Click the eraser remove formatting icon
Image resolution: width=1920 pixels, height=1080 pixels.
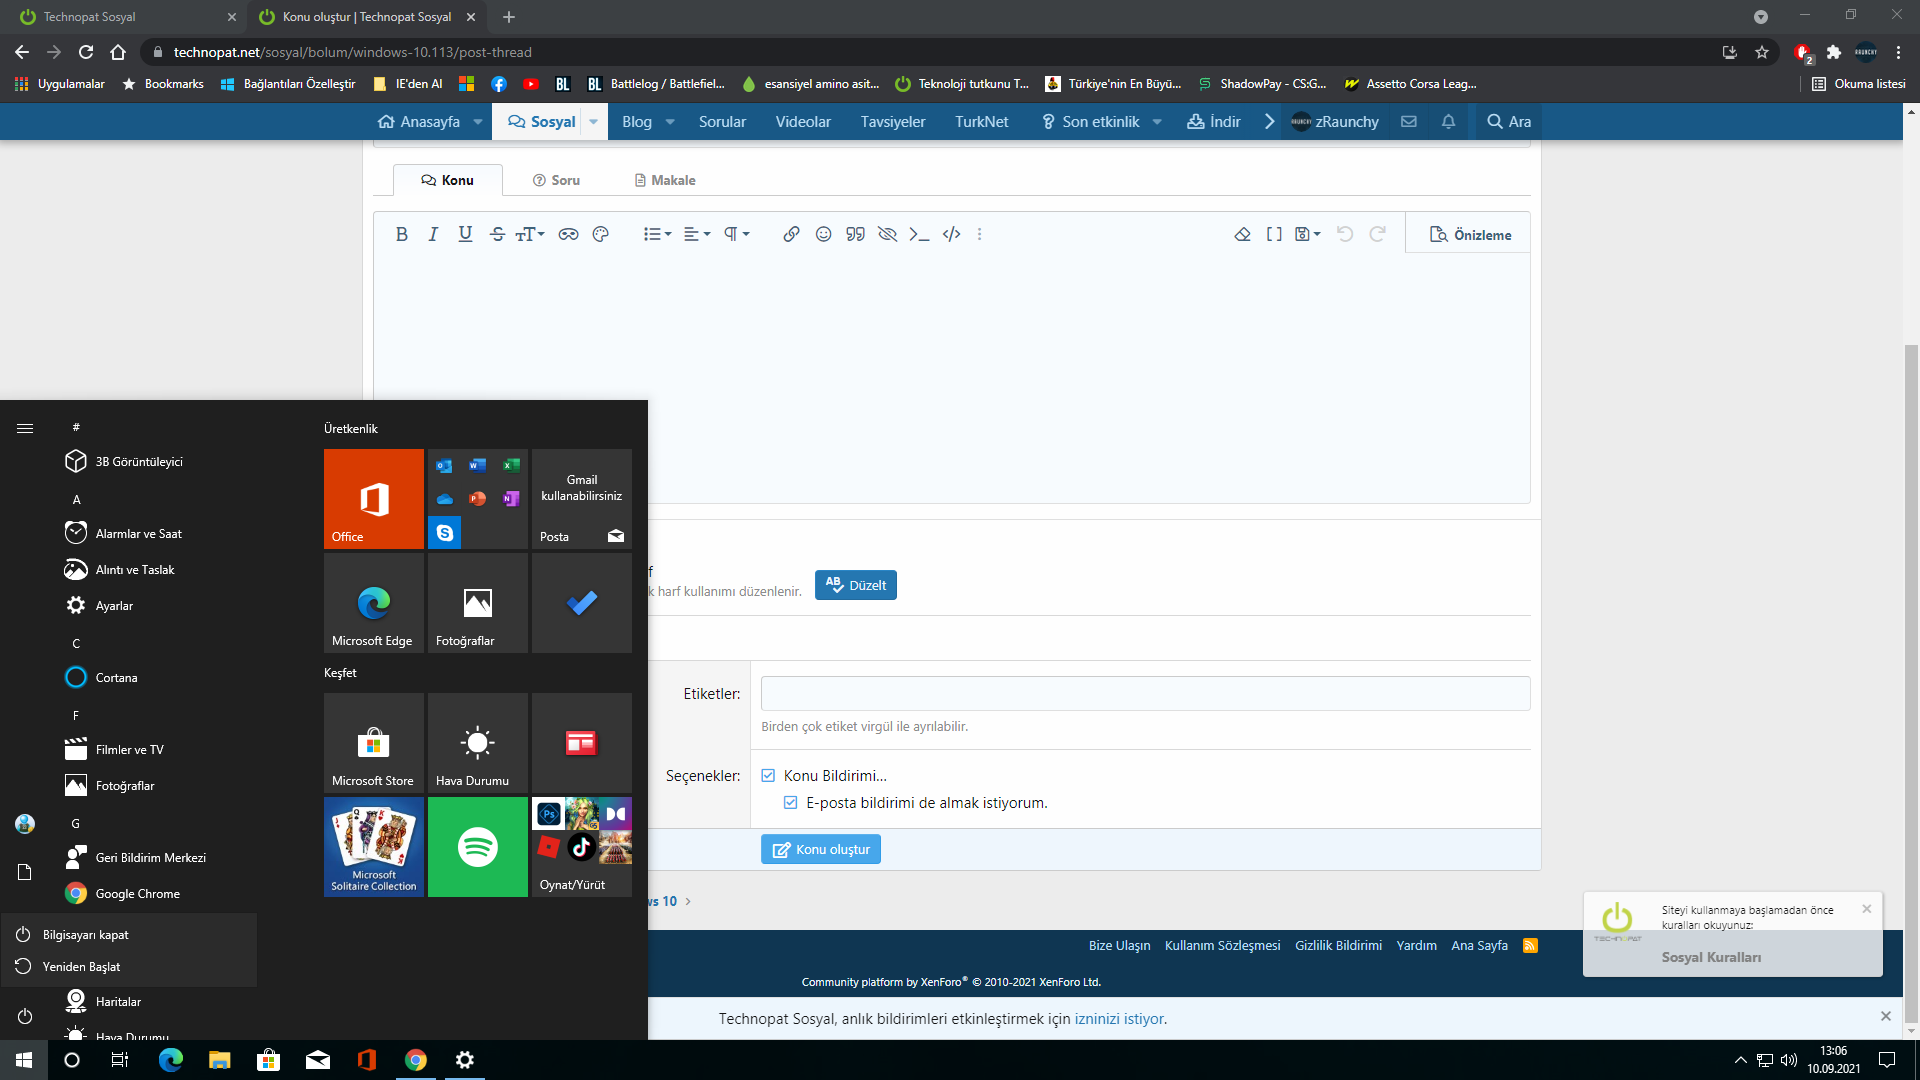coord(1242,234)
